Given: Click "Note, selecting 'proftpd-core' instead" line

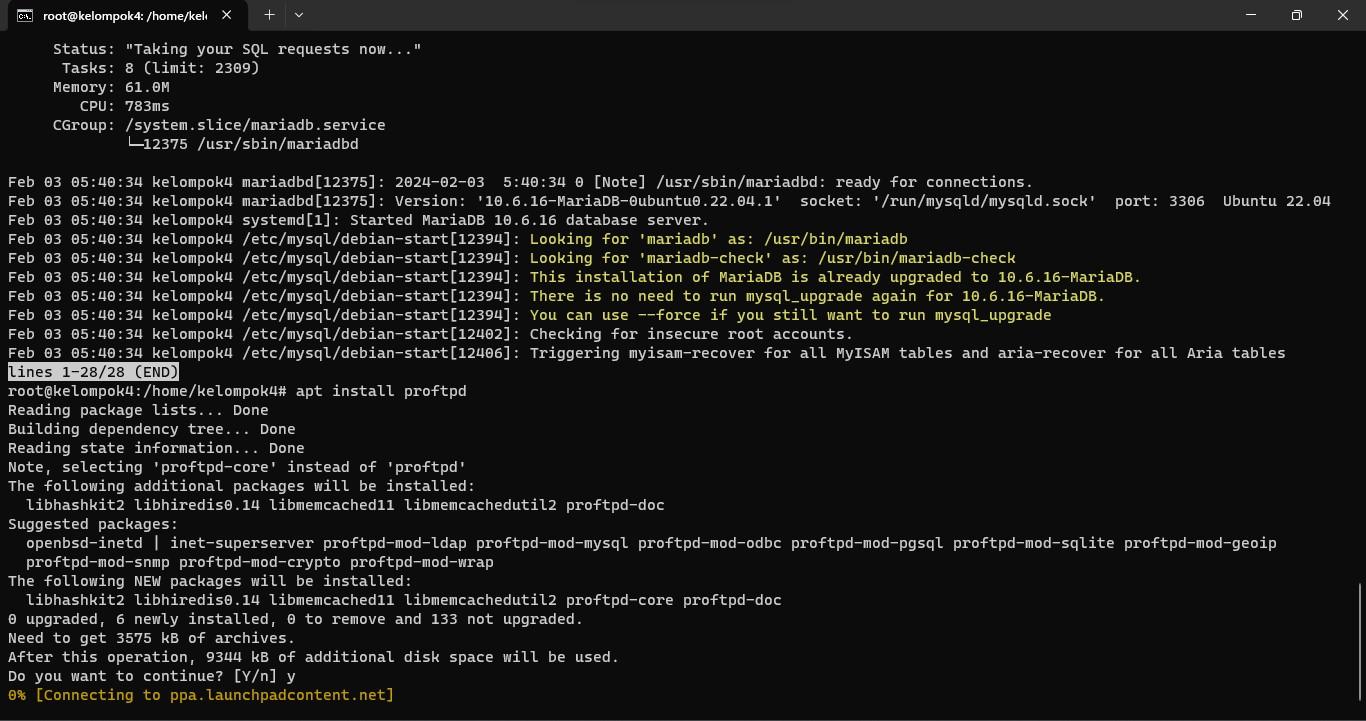Looking at the screenshot, I should (237, 467).
